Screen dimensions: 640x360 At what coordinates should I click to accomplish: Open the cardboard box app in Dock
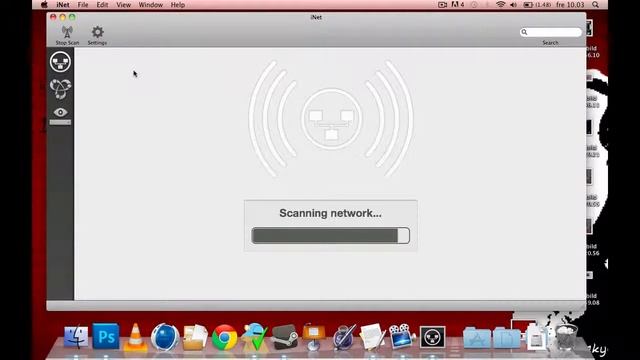coord(195,338)
